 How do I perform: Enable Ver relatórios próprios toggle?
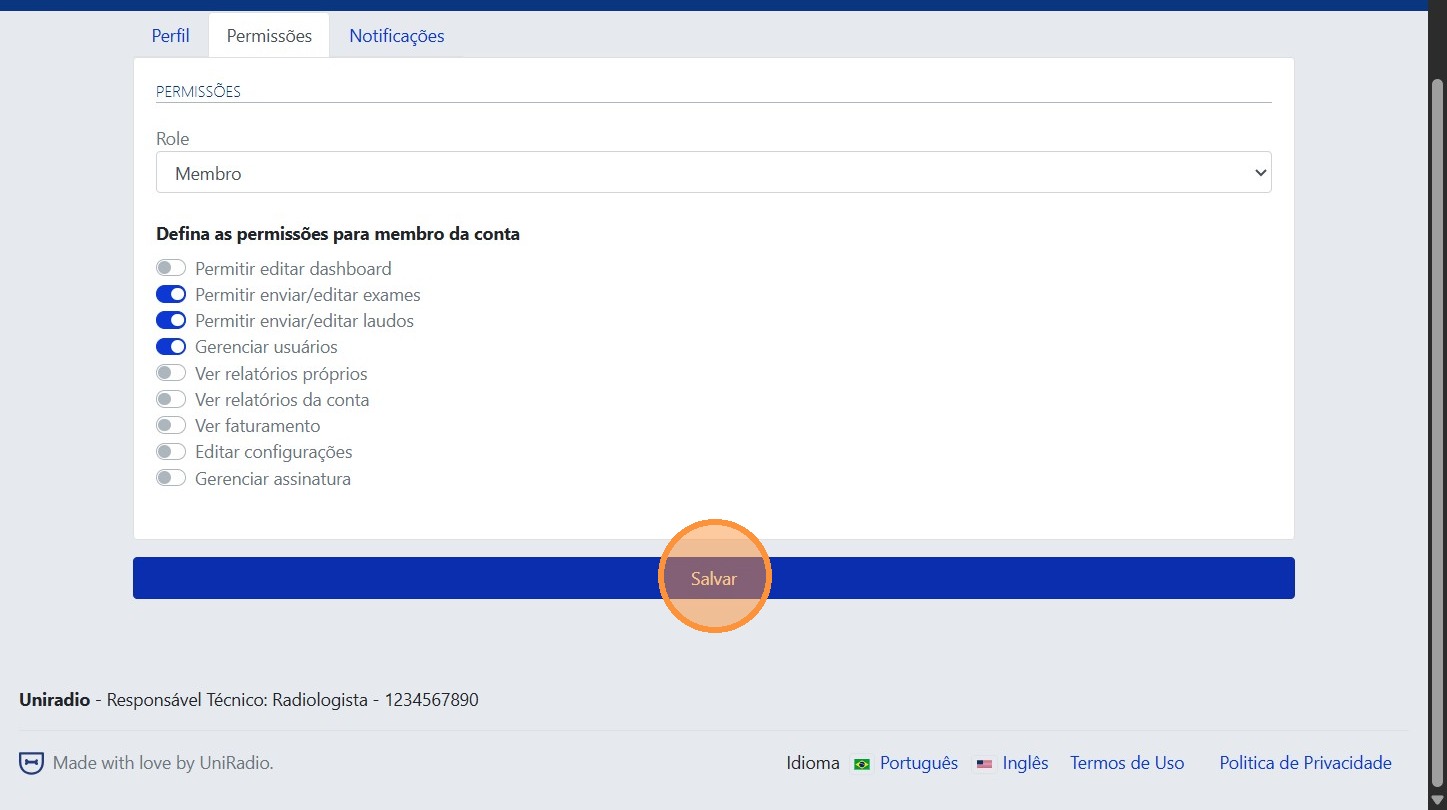(171, 373)
